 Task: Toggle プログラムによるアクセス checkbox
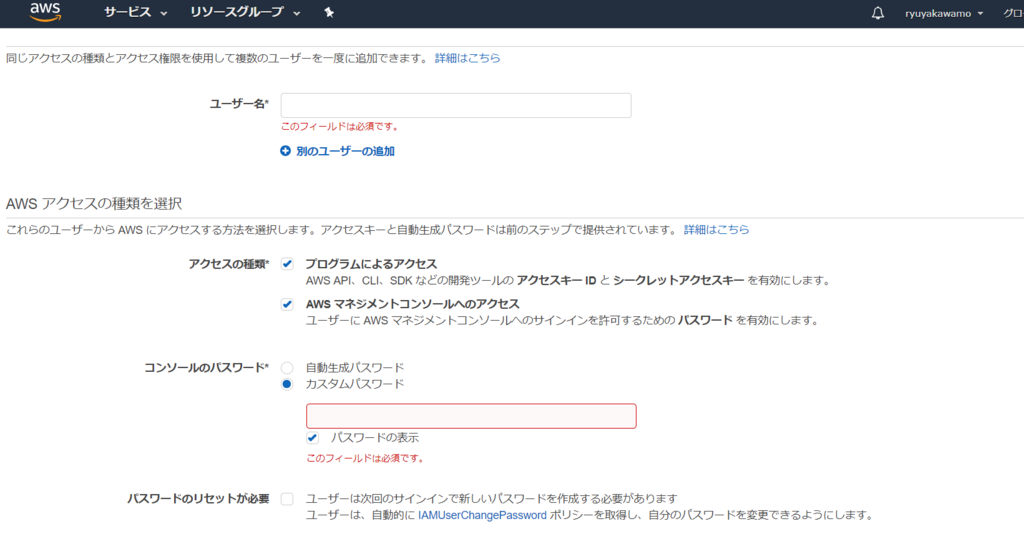click(x=287, y=264)
